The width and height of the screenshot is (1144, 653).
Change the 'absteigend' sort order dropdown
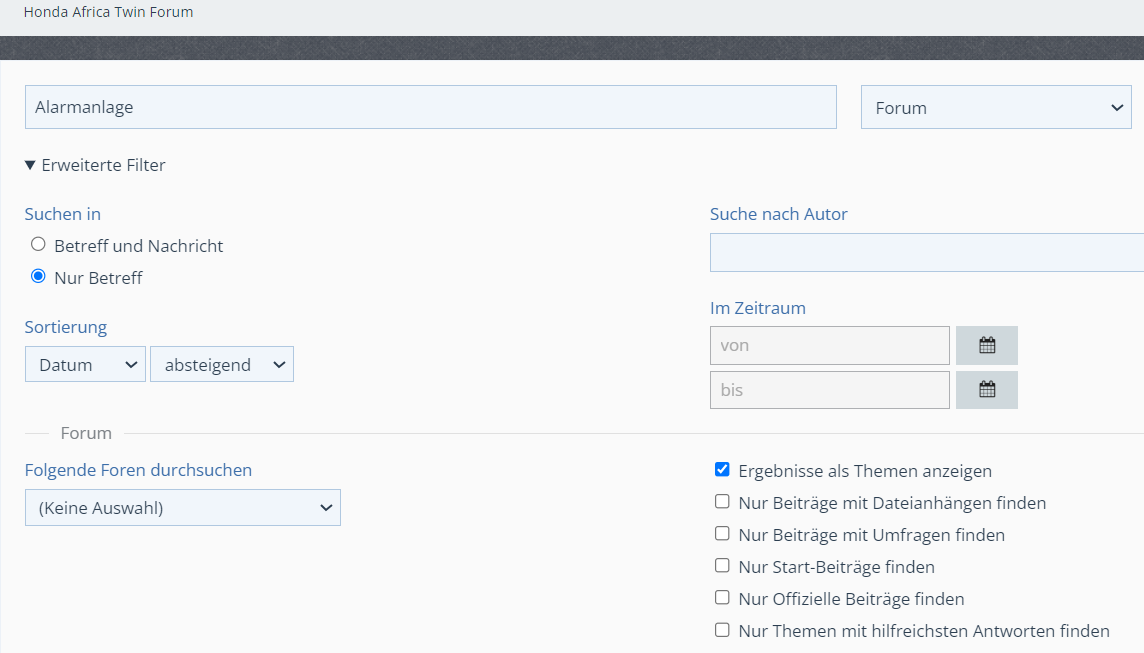coord(221,364)
